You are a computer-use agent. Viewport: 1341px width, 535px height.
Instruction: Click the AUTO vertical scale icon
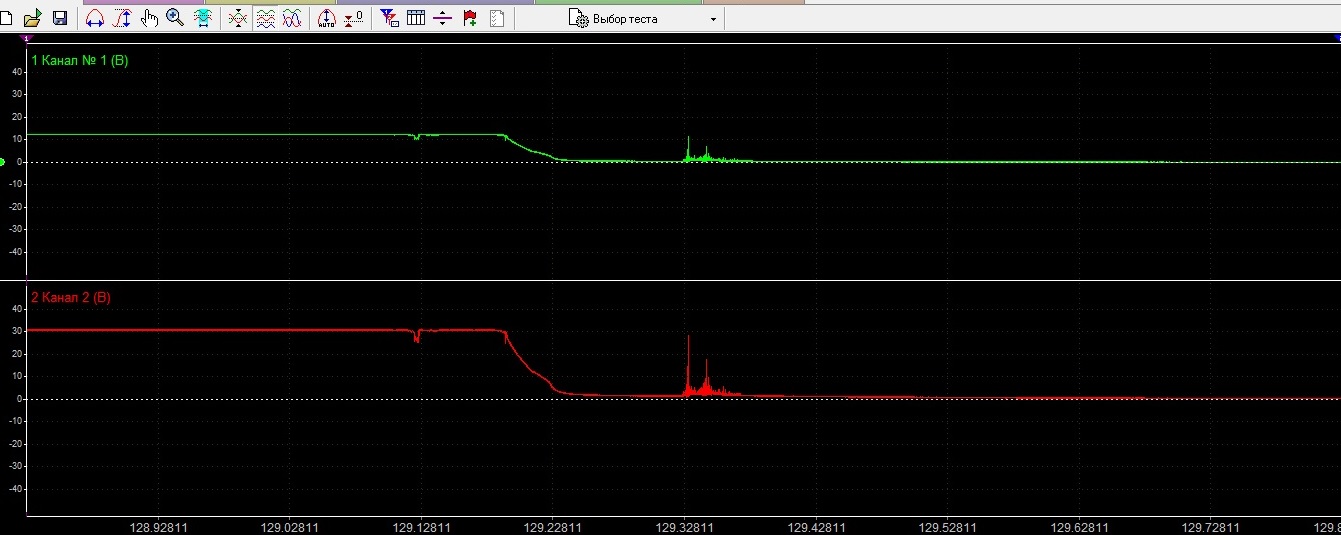(327, 18)
